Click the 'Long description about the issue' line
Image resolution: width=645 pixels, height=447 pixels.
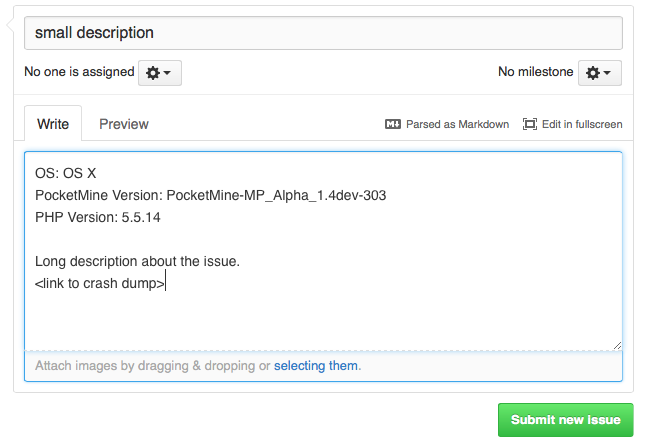(137, 261)
